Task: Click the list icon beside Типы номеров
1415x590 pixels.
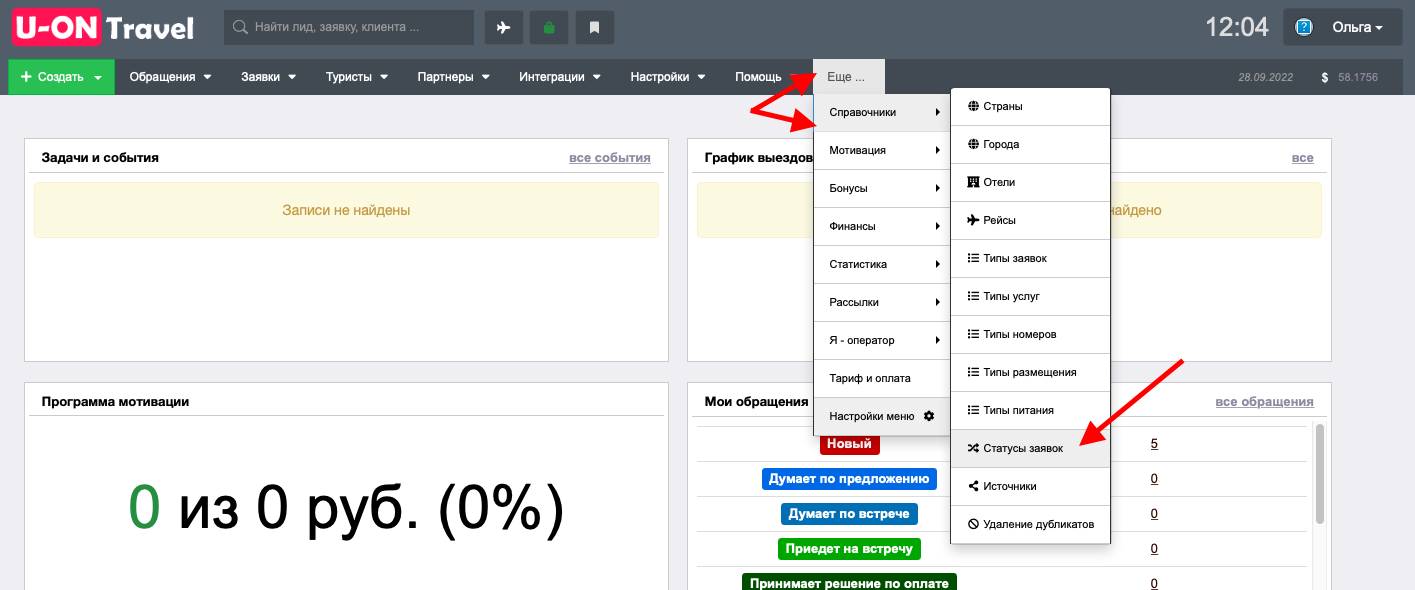Action: point(973,334)
